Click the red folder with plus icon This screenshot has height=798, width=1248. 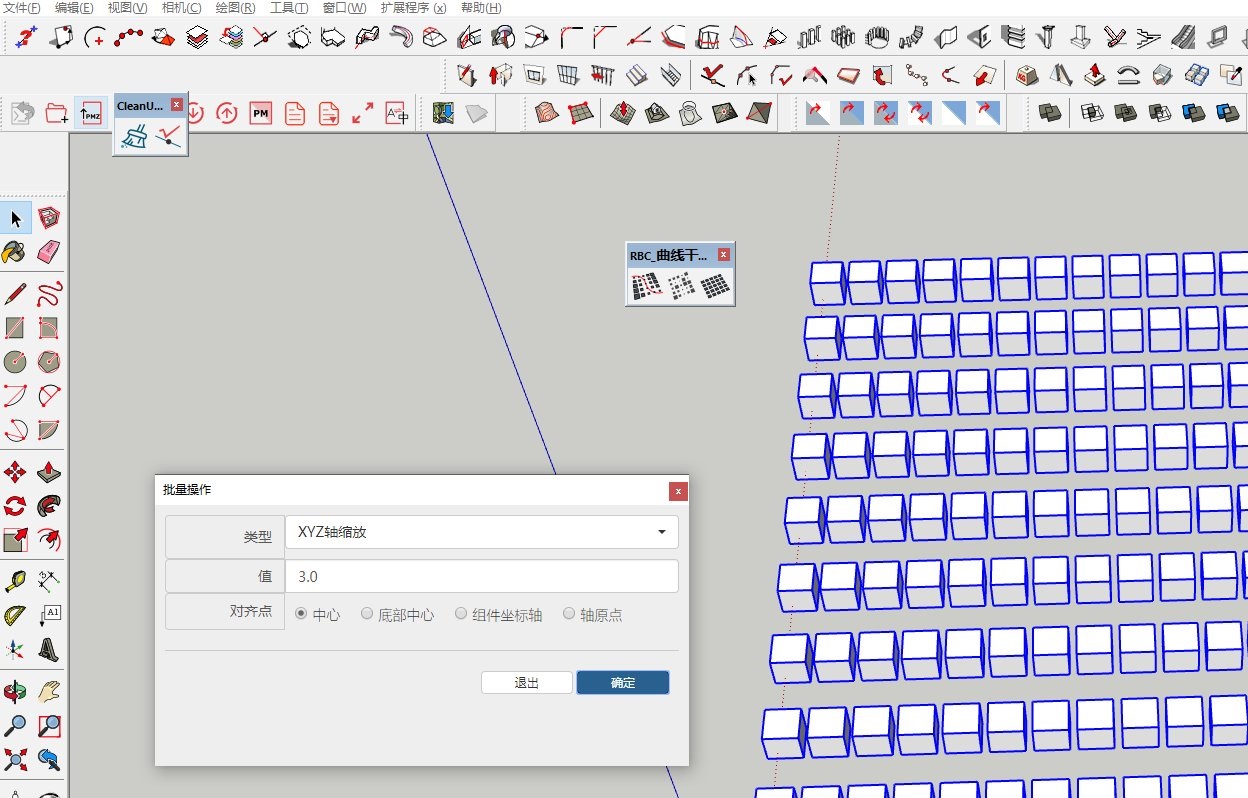click(x=57, y=113)
